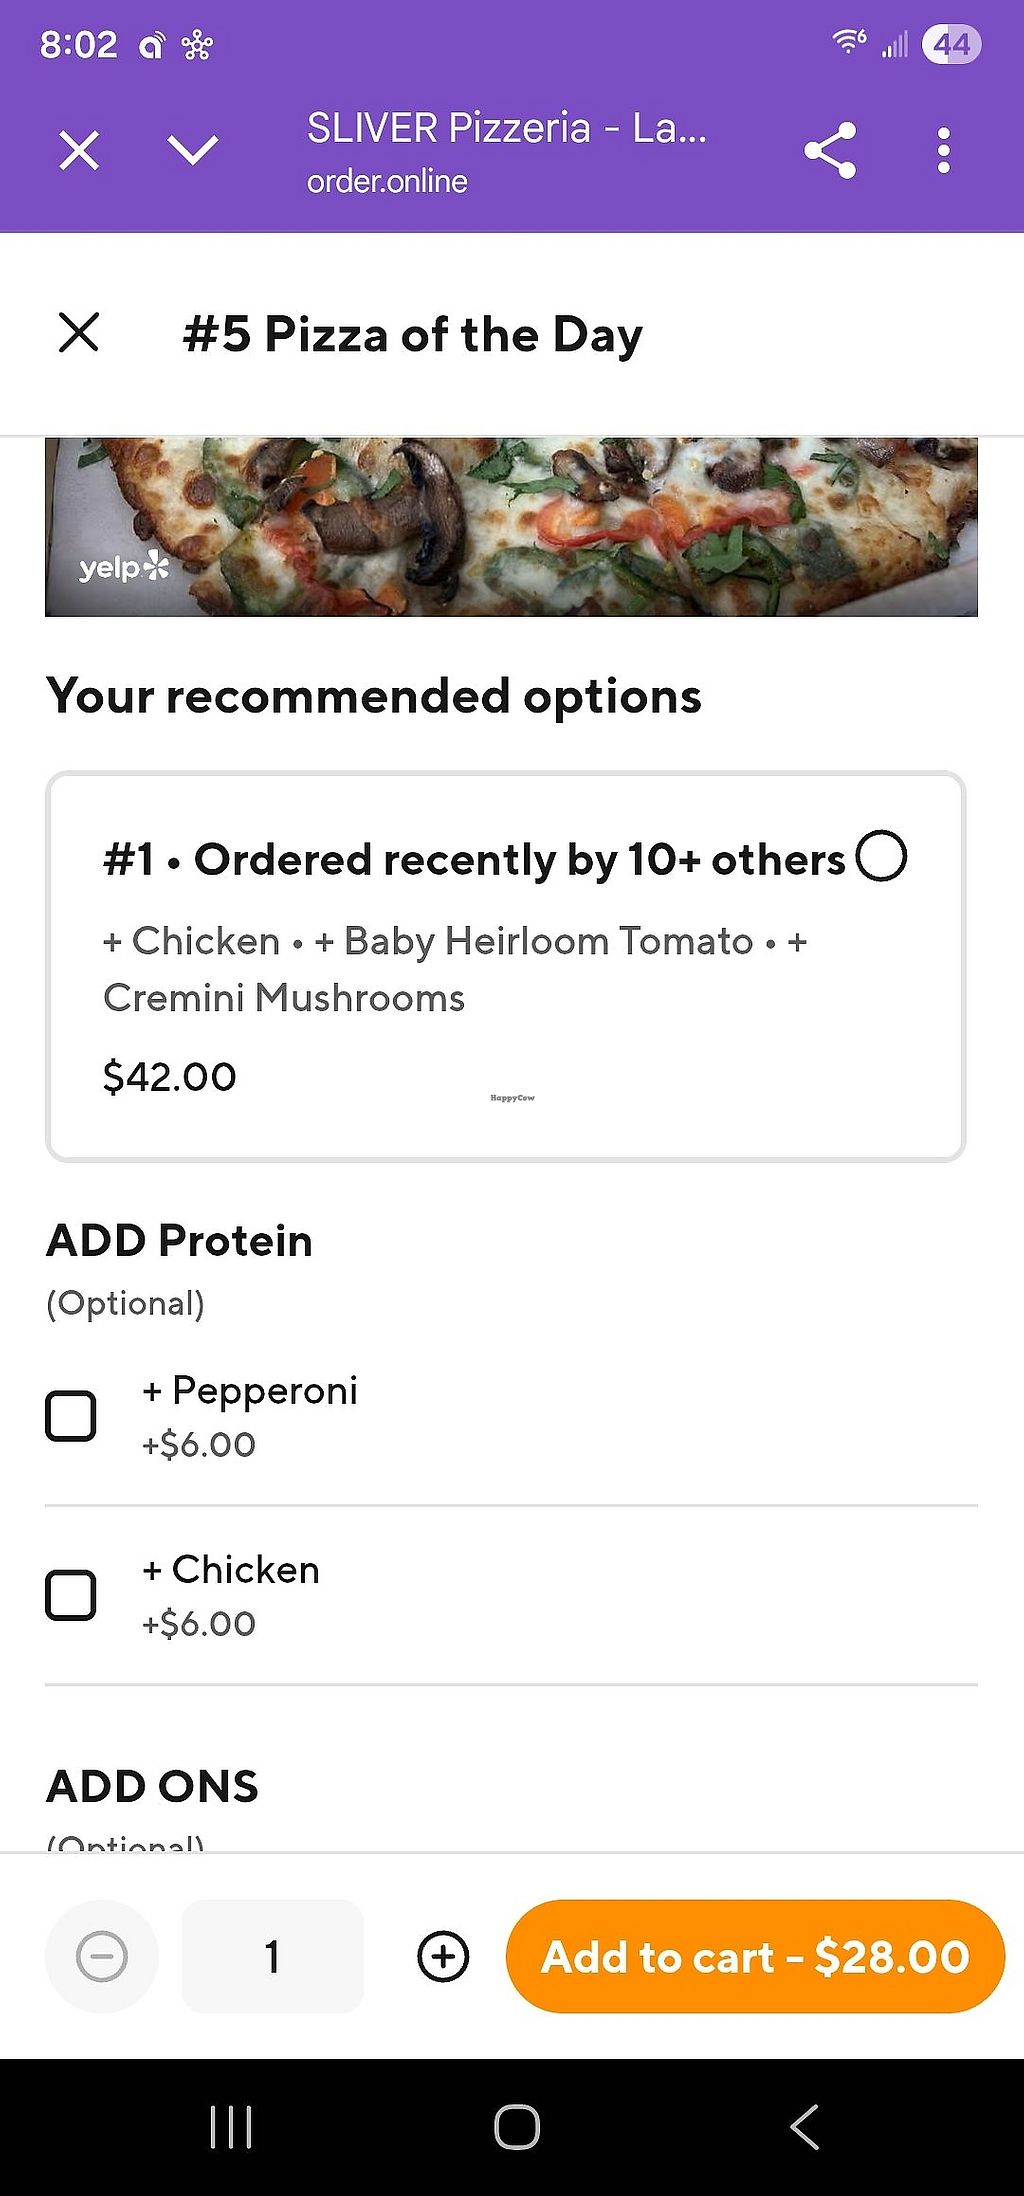Check the Chicken protein checkbox

pos(71,1595)
